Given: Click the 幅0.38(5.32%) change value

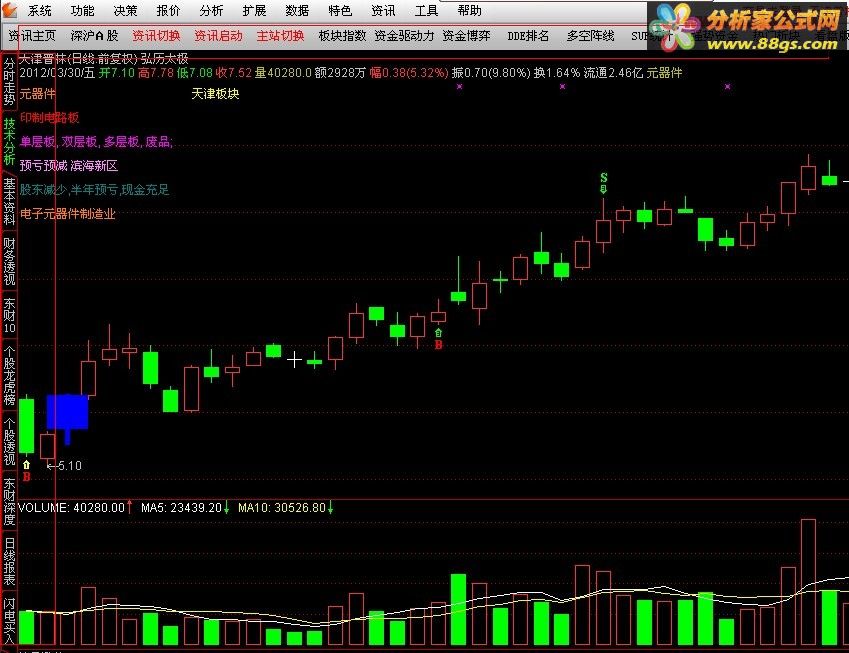Looking at the screenshot, I should pyautogui.click(x=409, y=73).
